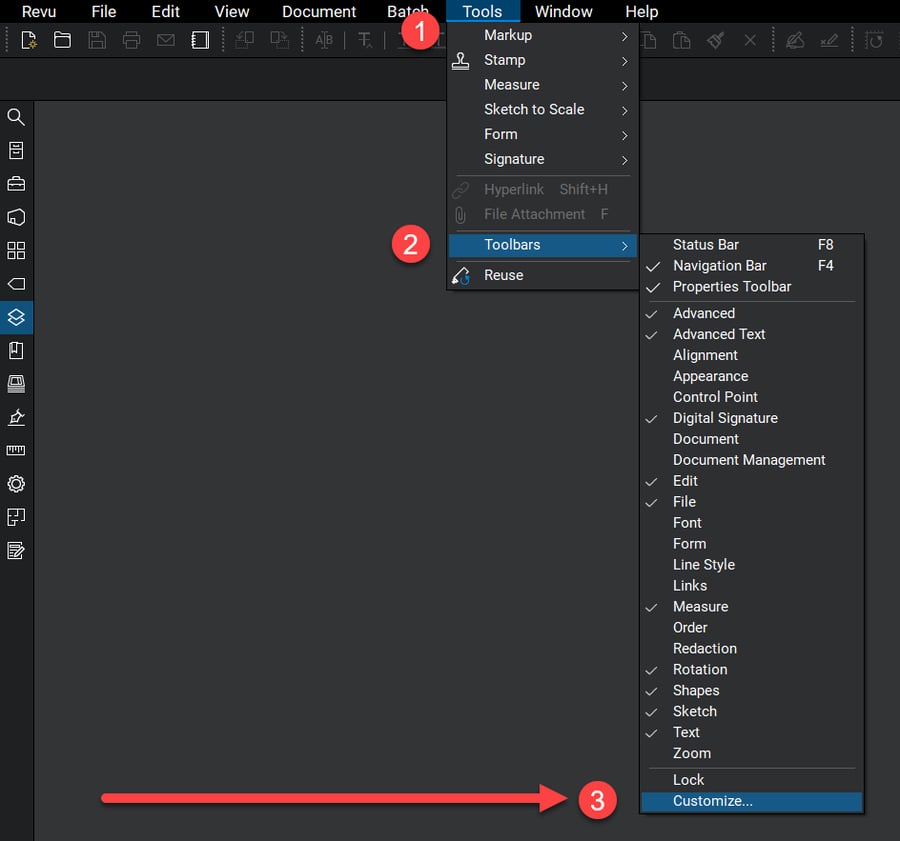The width and height of the screenshot is (900, 841).
Task: Click the Open folder icon in the toolbar
Action: tap(61, 39)
